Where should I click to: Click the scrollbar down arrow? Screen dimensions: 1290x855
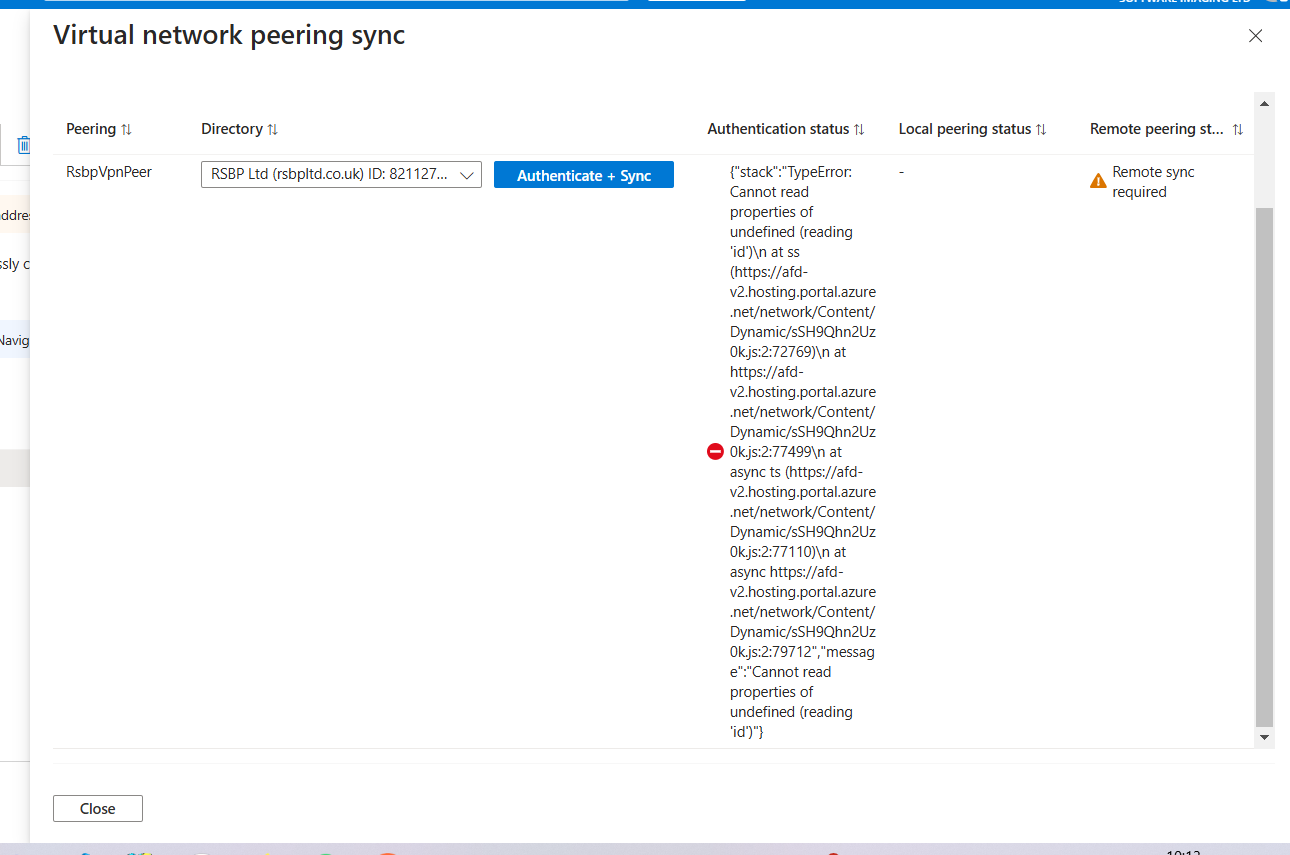(x=1264, y=737)
